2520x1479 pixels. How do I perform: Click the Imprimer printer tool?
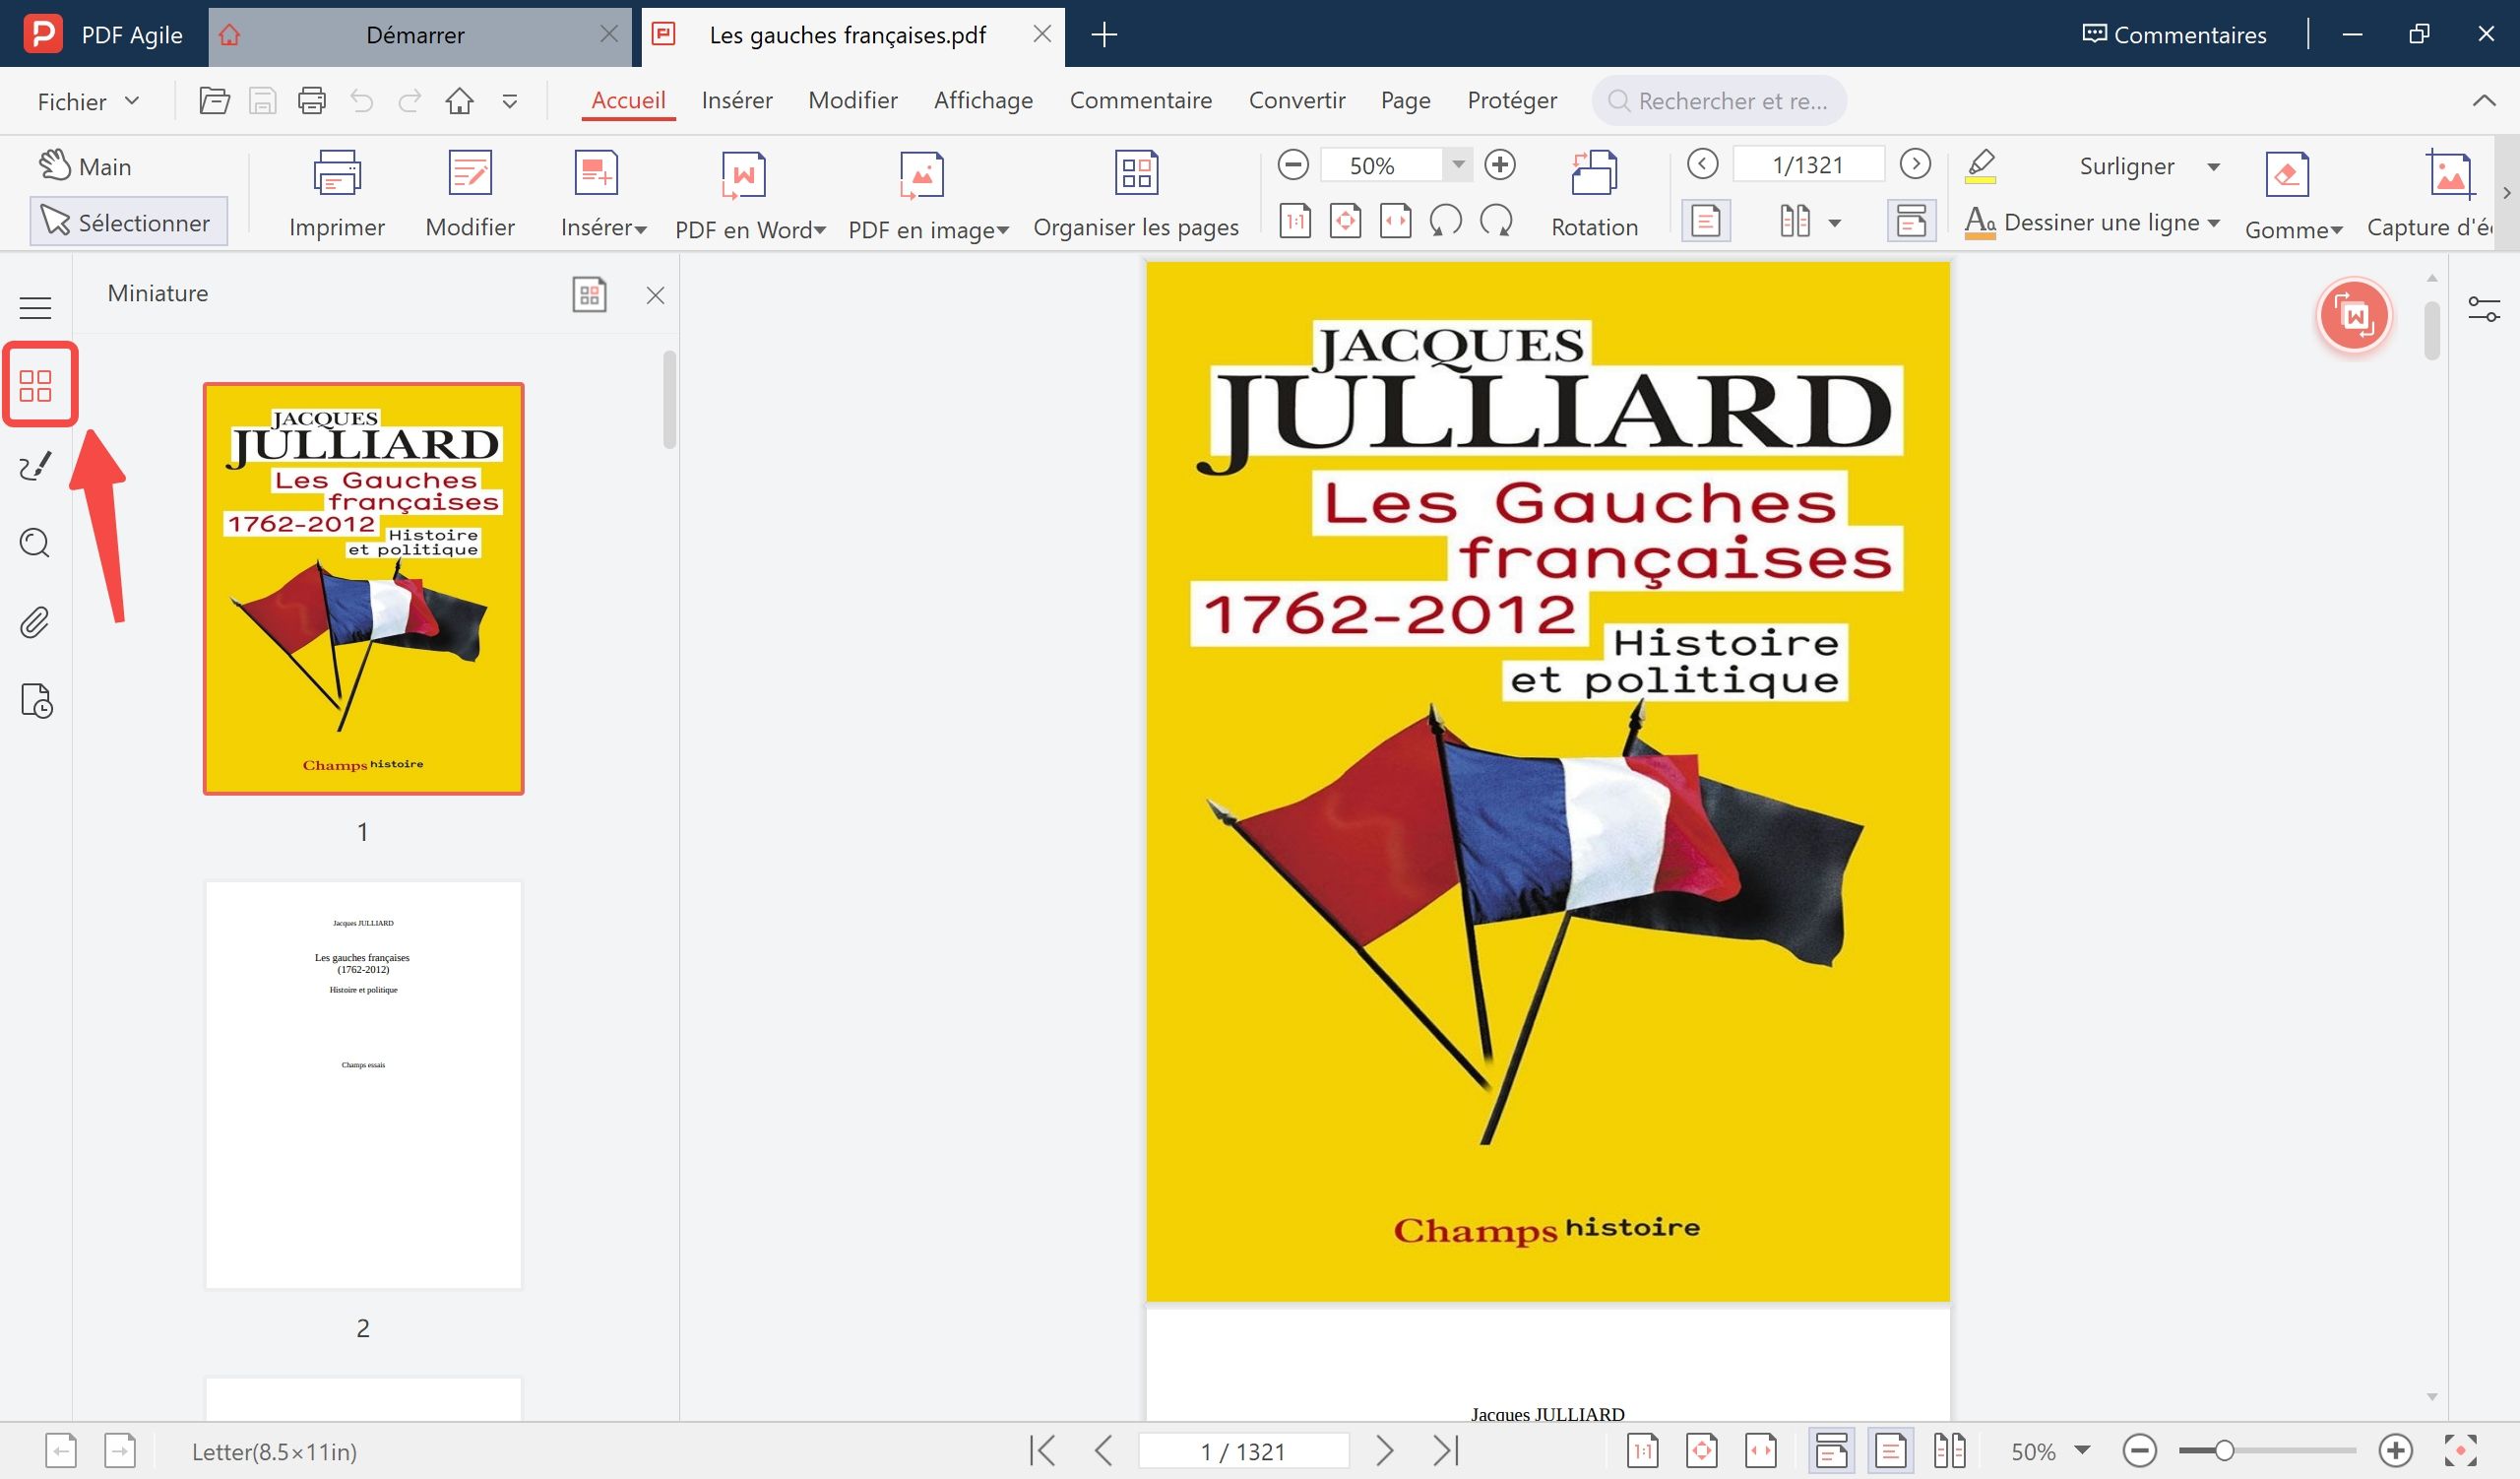point(337,195)
